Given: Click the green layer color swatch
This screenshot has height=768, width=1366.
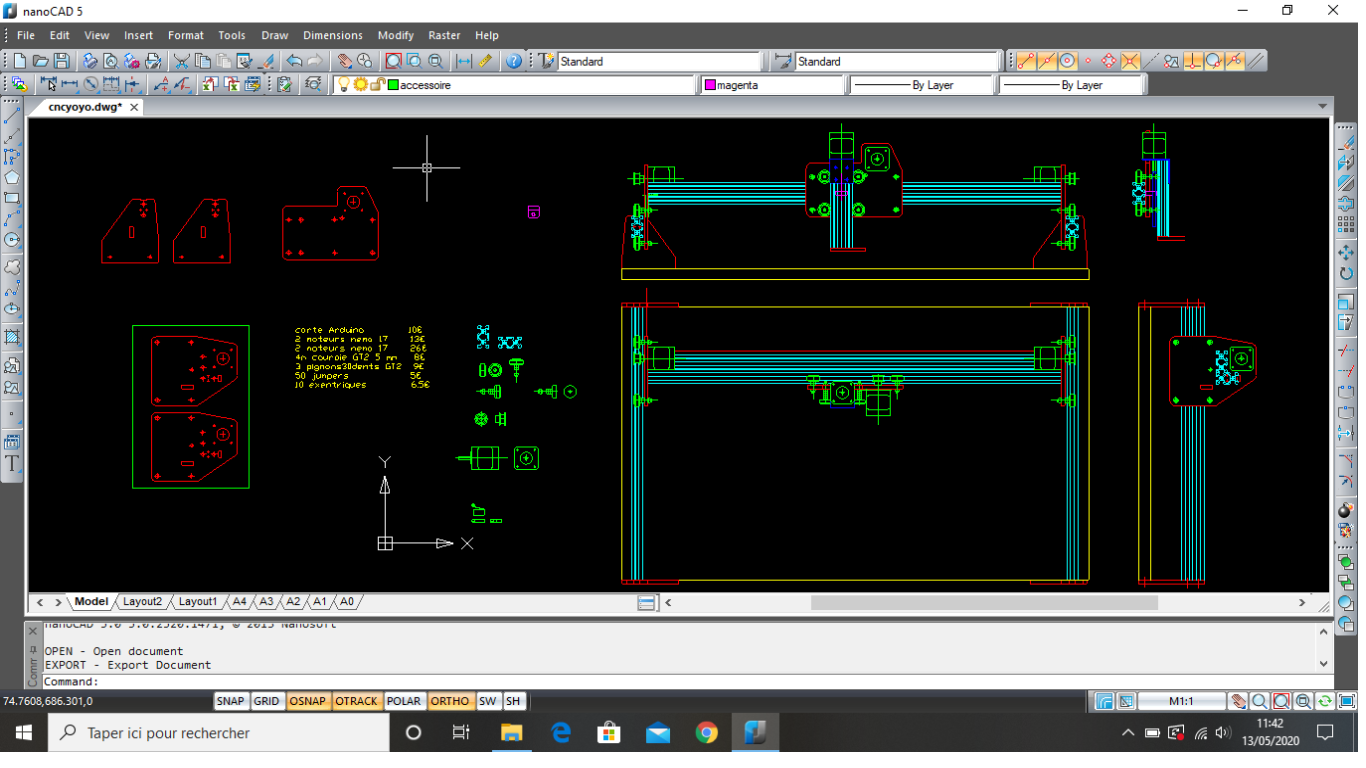Looking at the screenshot, I should pos(394,85).
